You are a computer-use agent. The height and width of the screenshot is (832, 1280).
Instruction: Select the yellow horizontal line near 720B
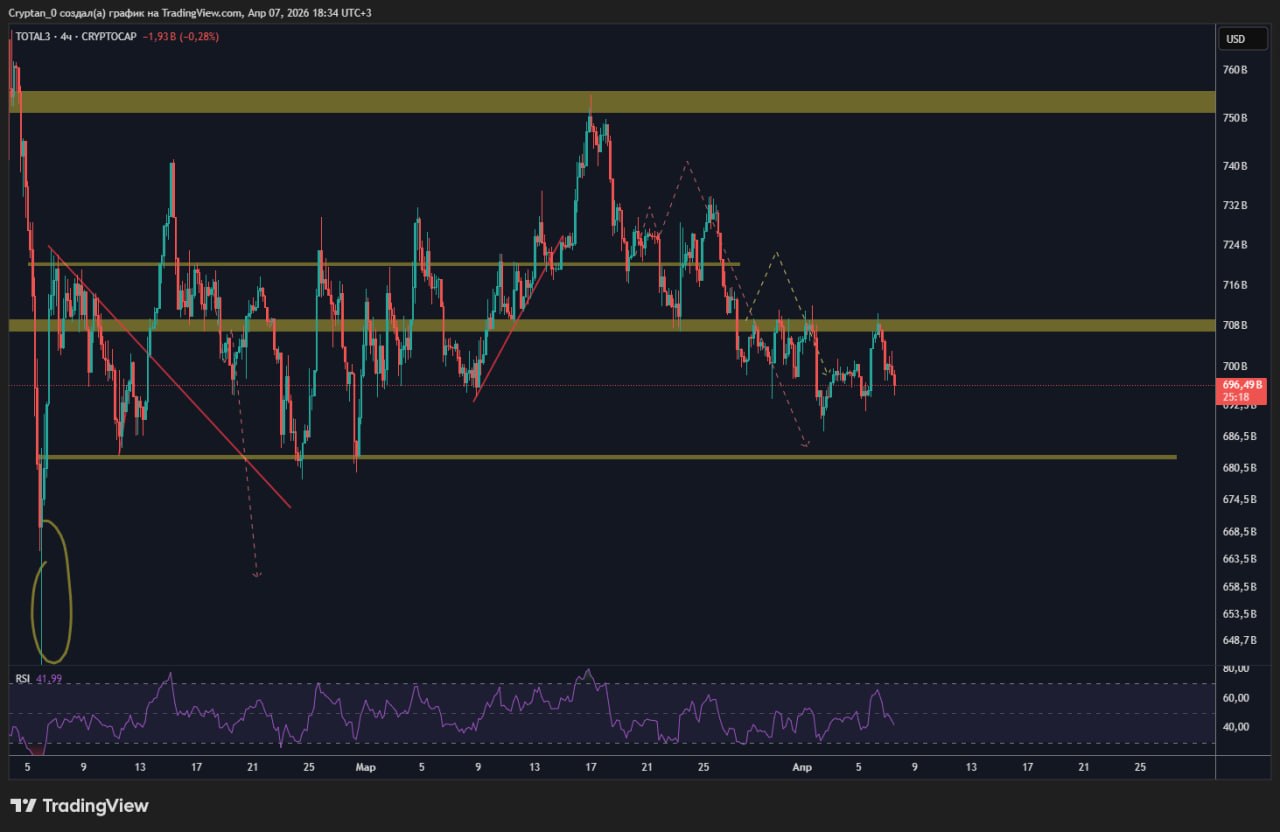(300, 264)
